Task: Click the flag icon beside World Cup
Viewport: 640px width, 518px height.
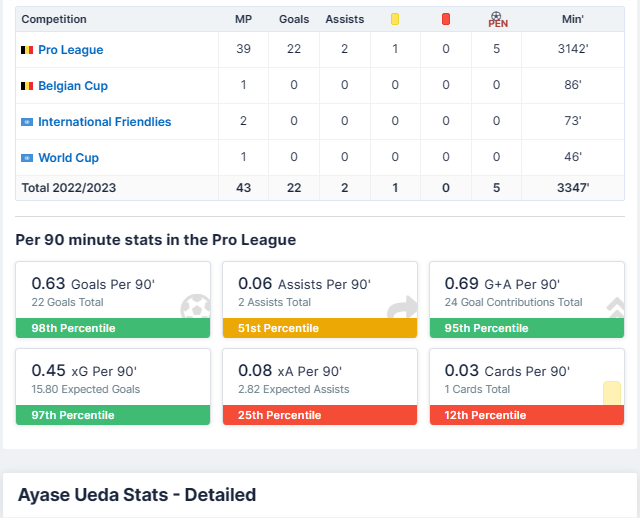Action: pyautogui.click(x=27, y=158)
